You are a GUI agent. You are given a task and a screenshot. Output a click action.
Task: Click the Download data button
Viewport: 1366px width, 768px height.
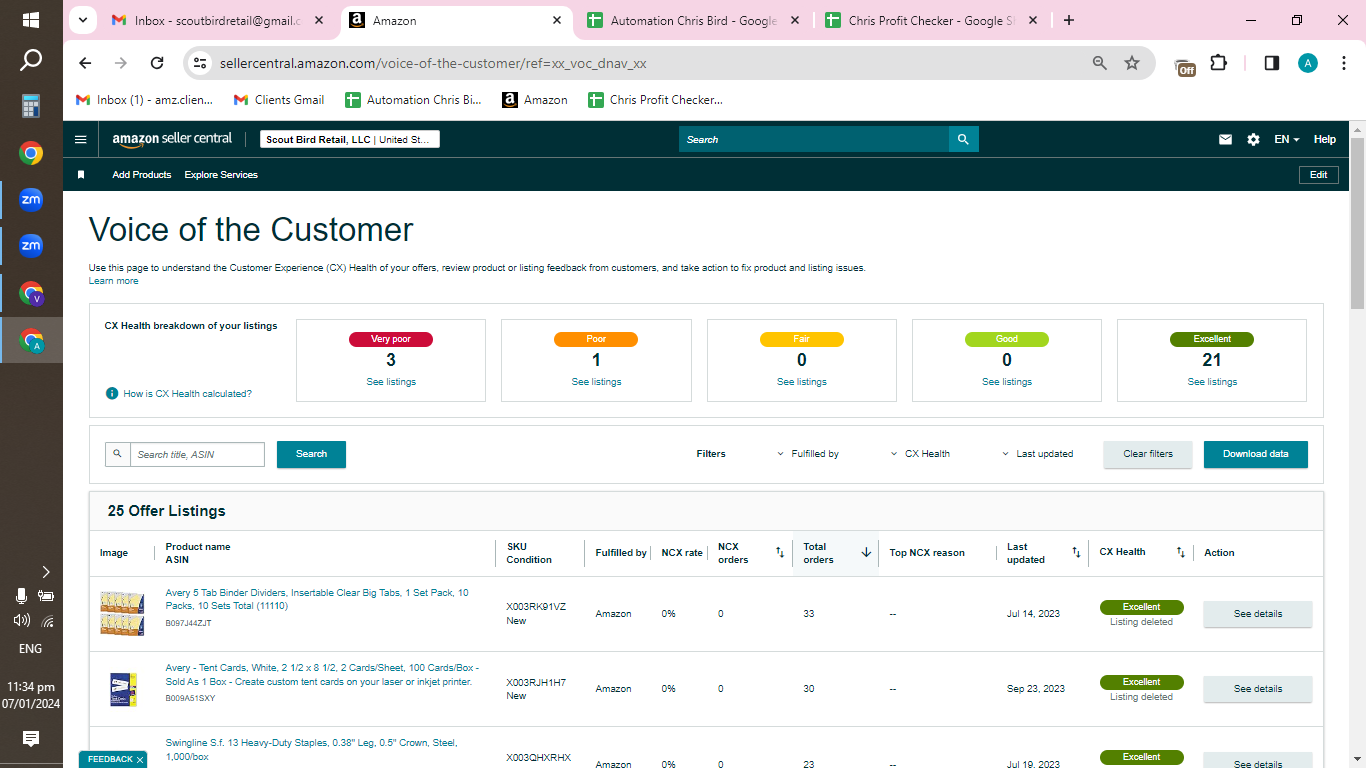tap(1256, 454)
